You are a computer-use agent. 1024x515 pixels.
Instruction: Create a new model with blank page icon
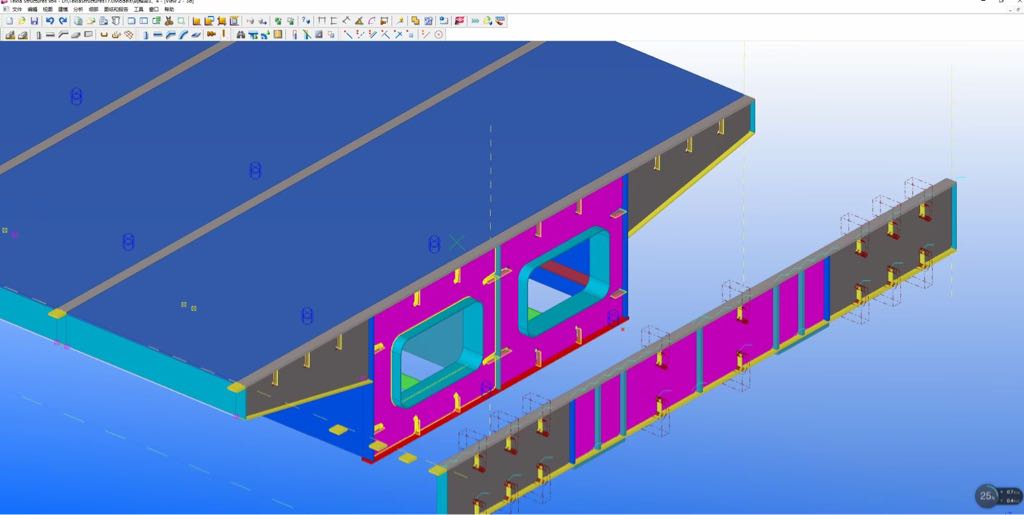[8, 21]
